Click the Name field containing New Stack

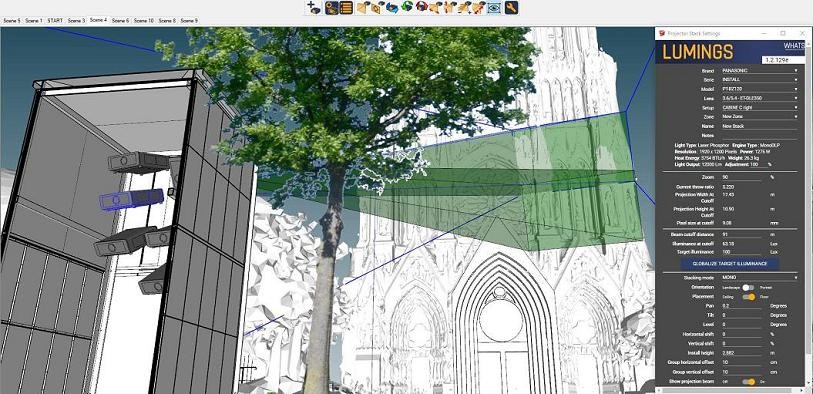[760, 126]
